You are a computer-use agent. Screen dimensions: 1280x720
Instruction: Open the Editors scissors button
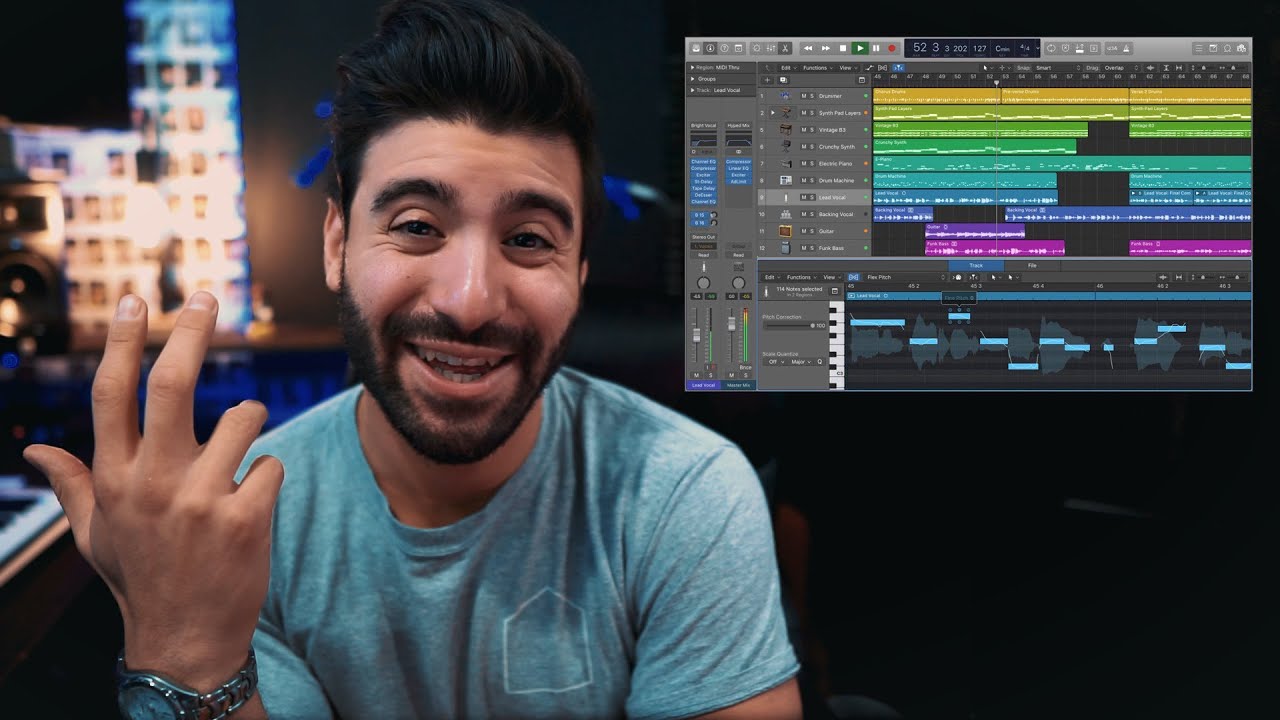click(x=785, y=48)
